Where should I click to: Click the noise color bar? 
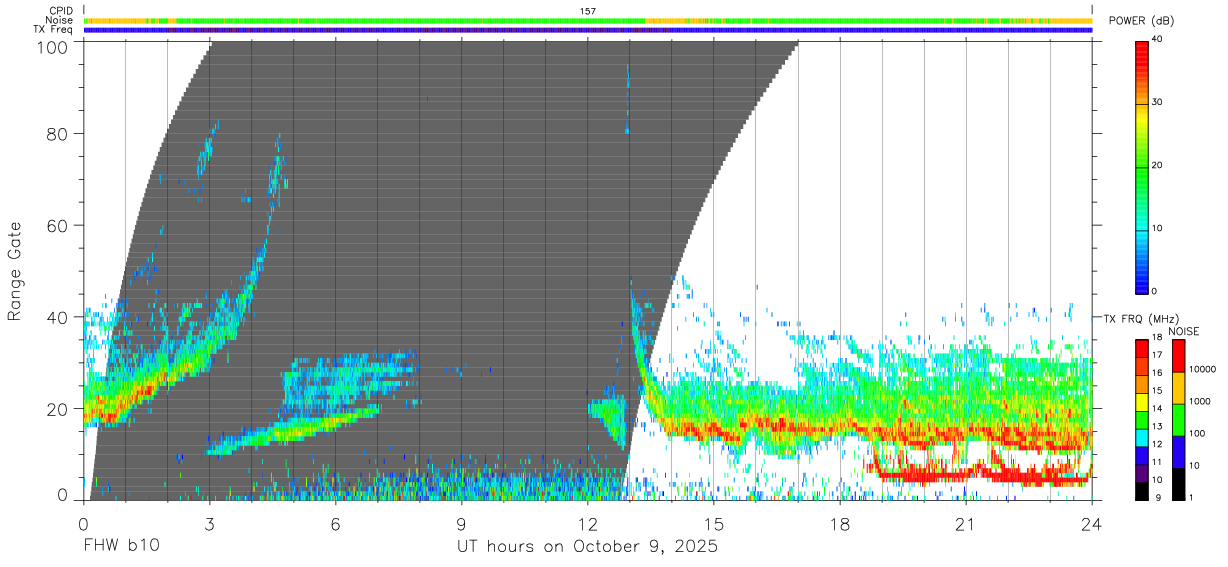click(x=1179, y=420)
